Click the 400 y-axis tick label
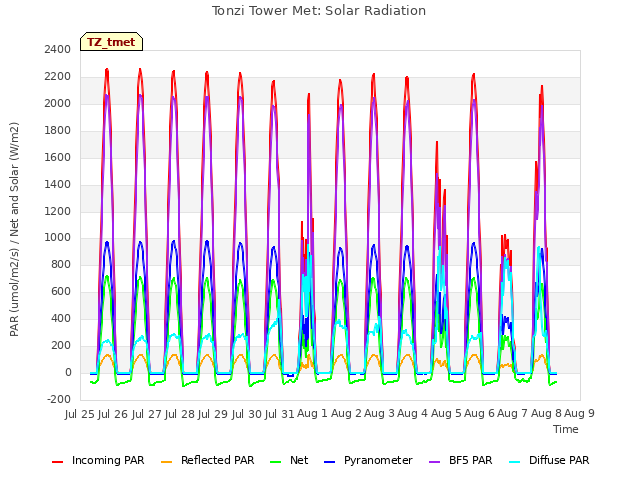This screenshot has height=480, width=640. click(x=61, y=318)
